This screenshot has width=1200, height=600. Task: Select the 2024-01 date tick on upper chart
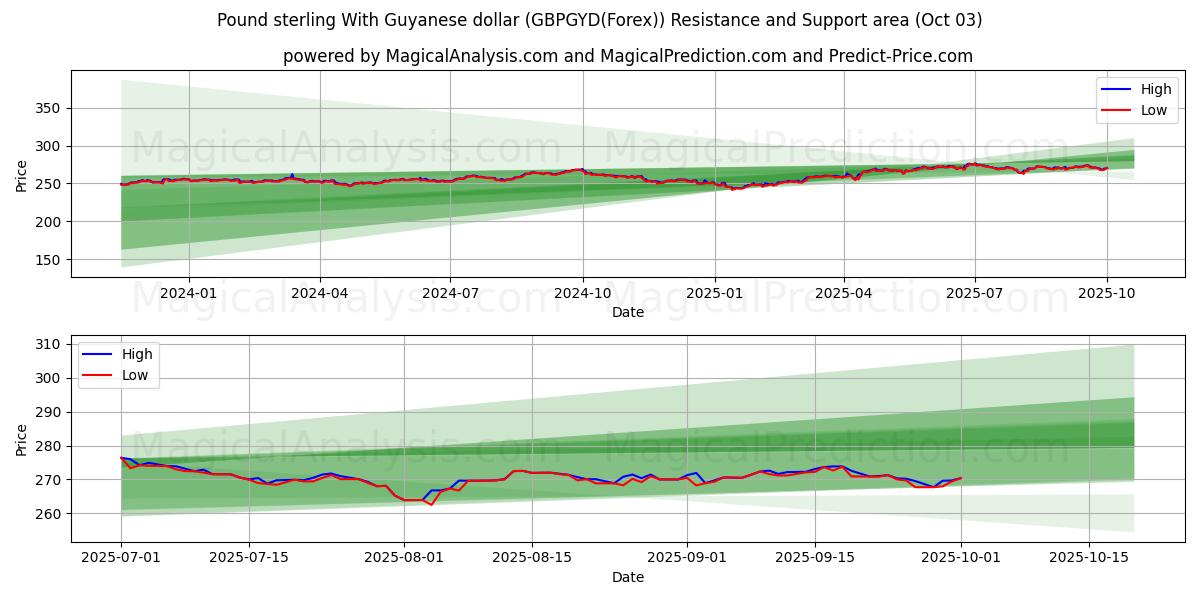coord(188,293)
